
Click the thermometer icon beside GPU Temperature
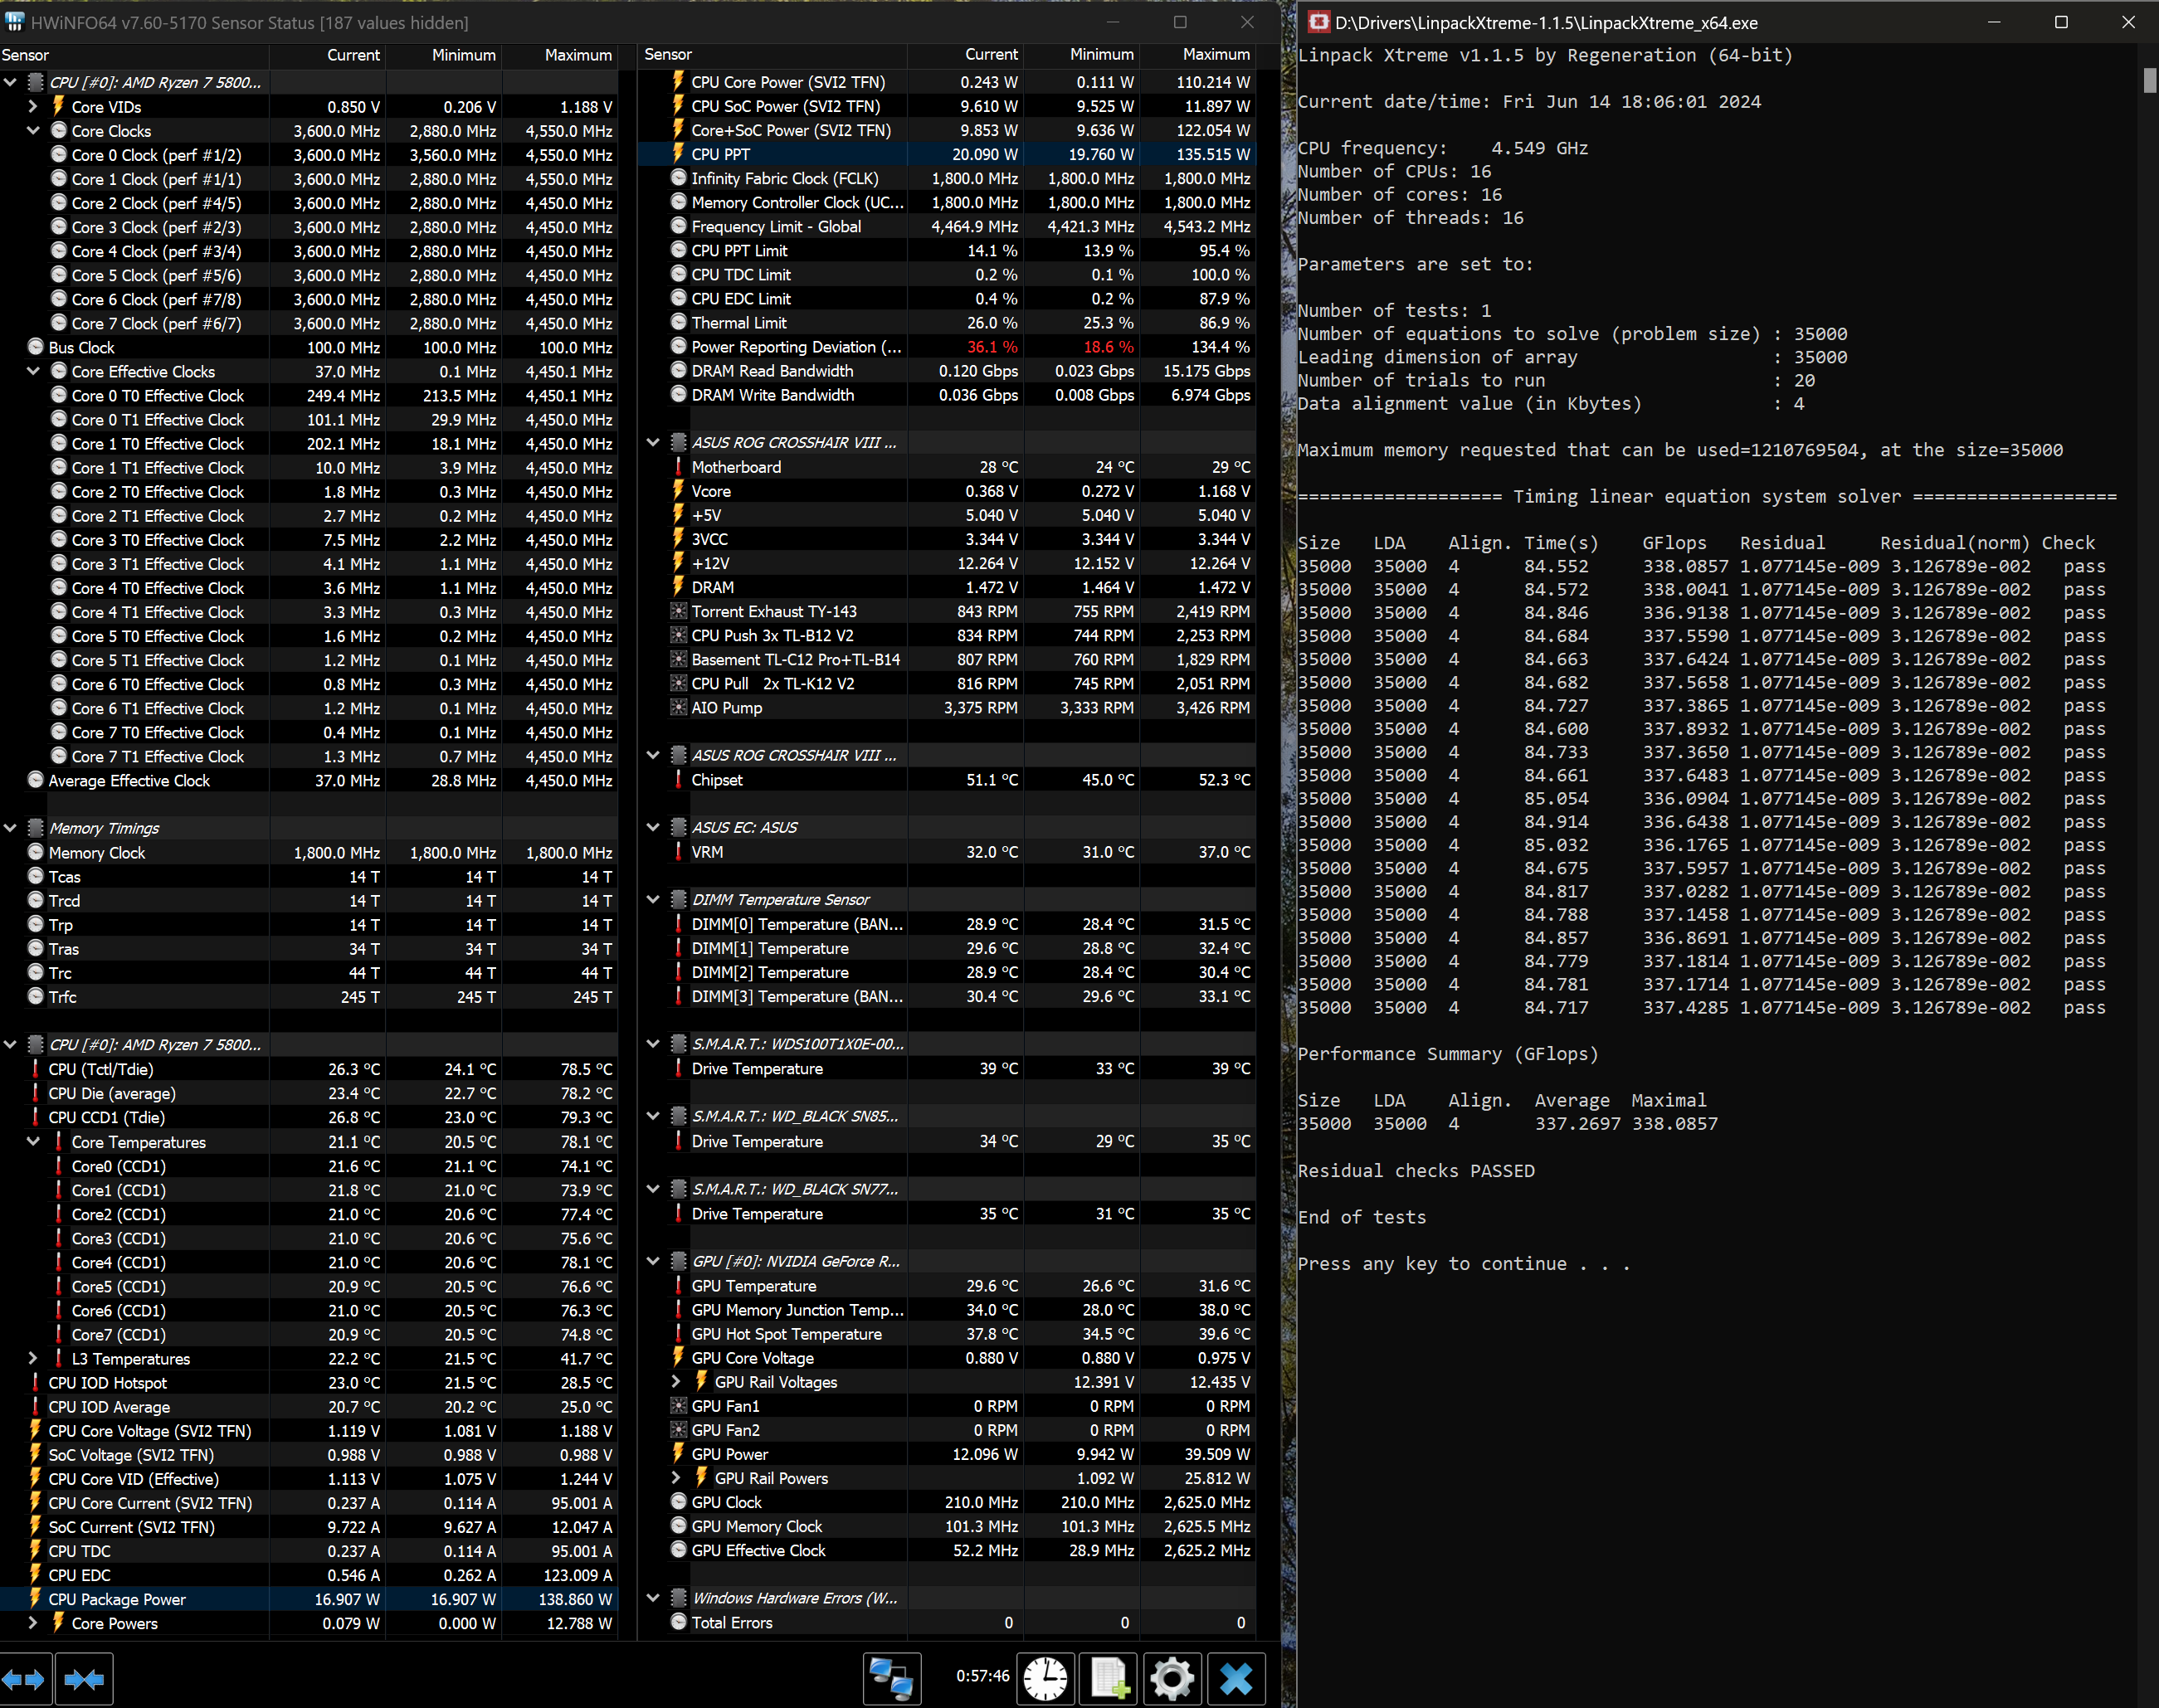click(678, 1286)
